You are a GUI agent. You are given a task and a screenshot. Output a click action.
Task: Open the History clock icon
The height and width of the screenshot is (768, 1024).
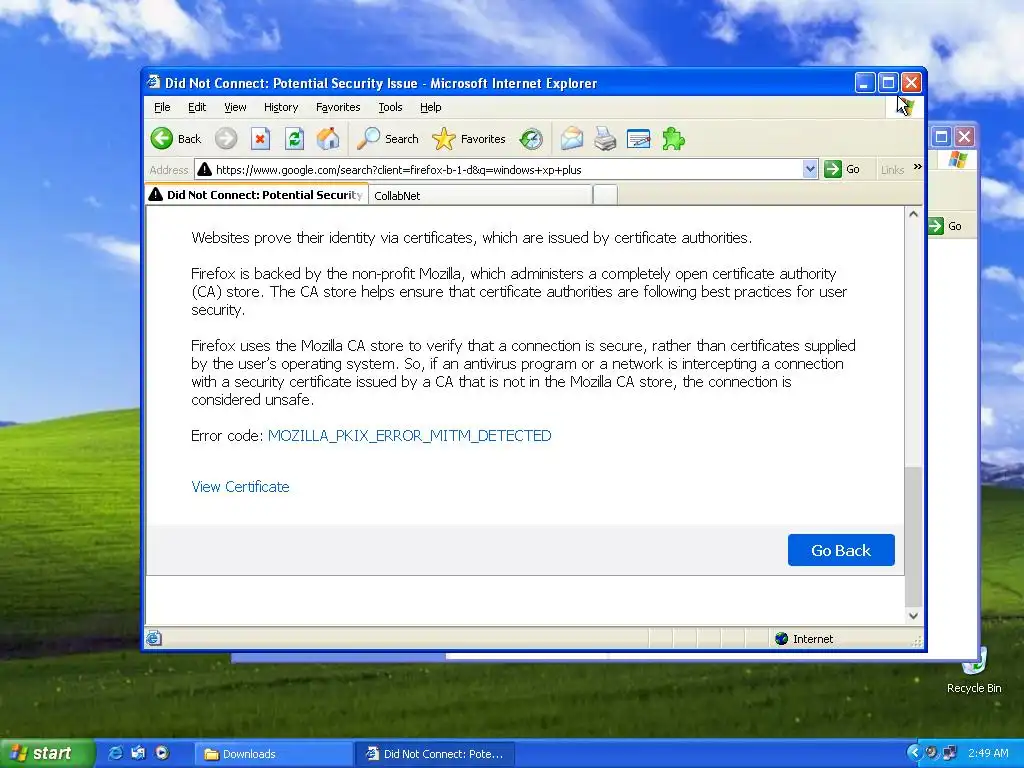[531, 138]
